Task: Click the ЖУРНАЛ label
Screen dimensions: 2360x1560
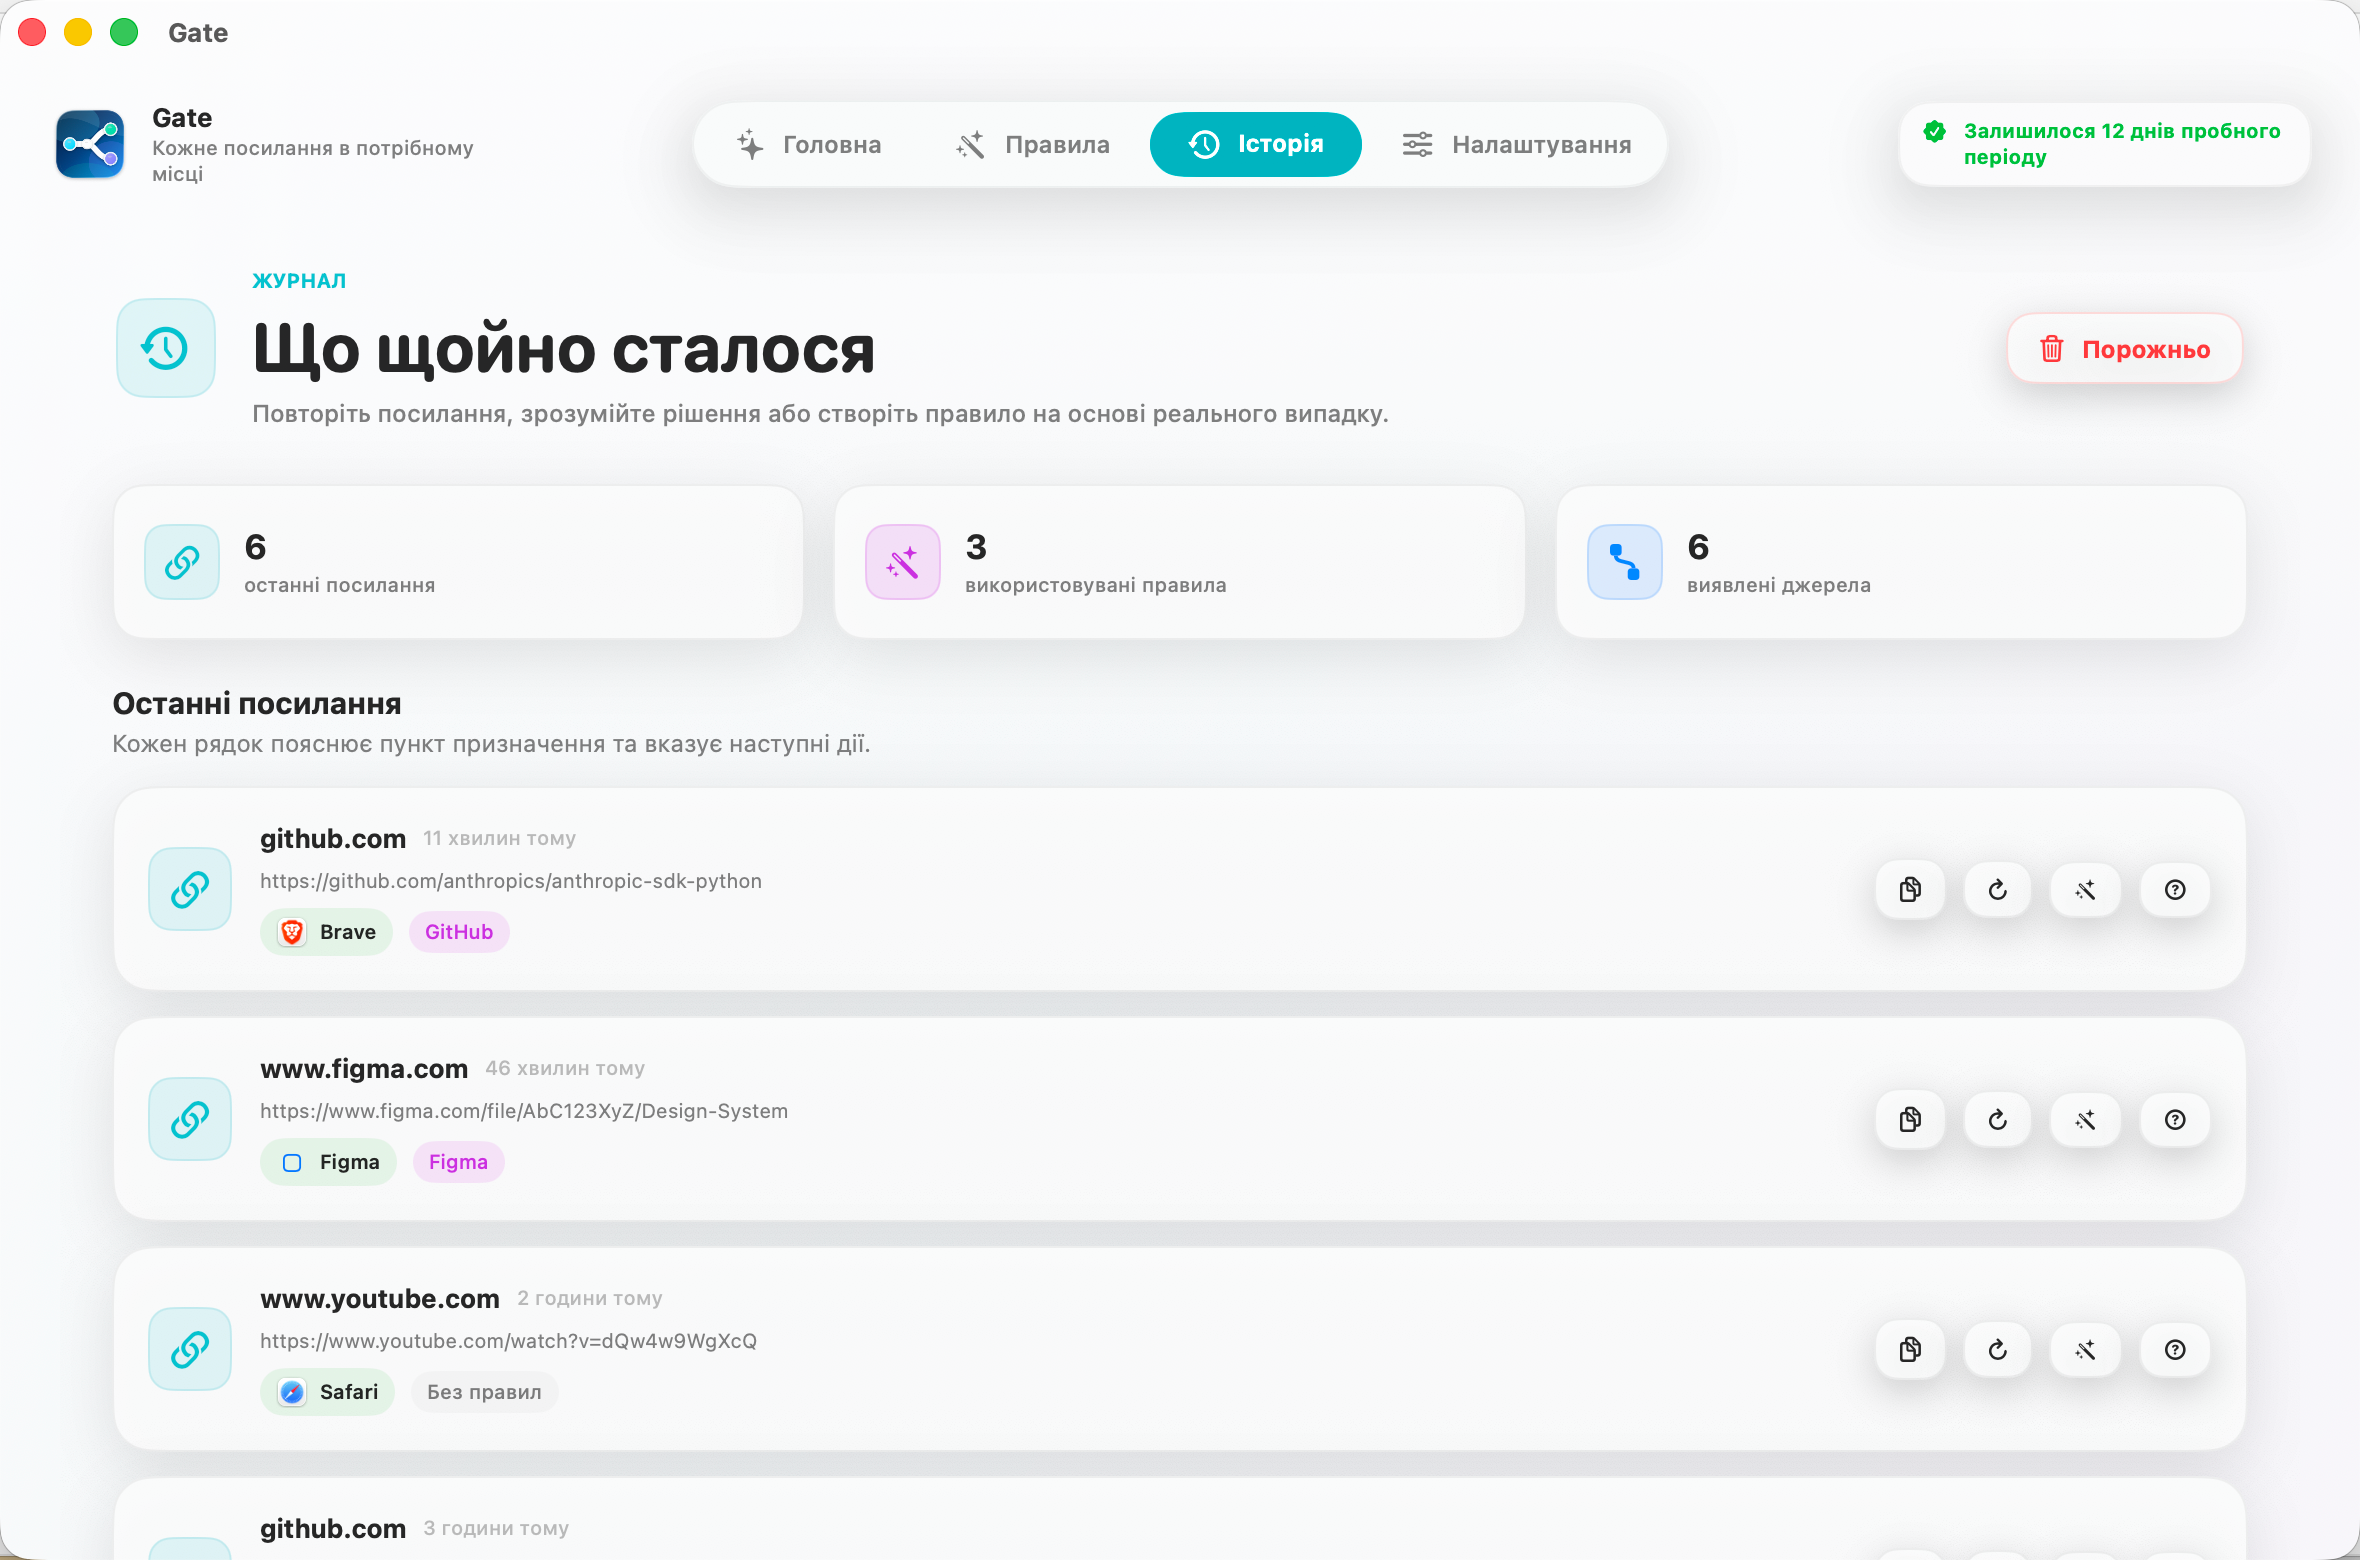Action: [x=299, y=281]
